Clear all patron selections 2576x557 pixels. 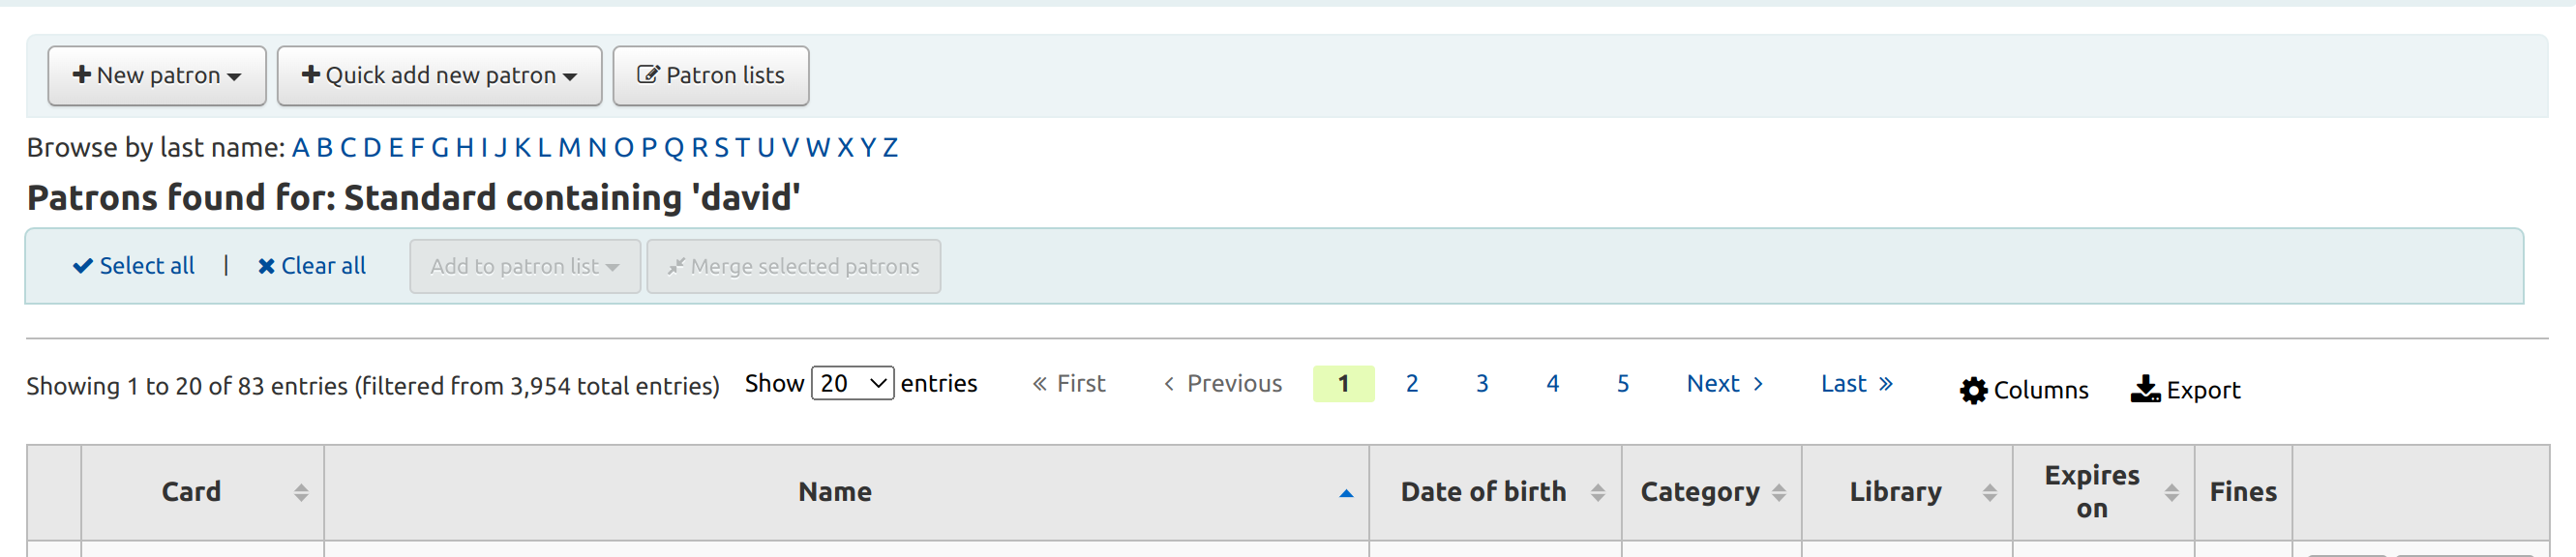coord(312,266)
